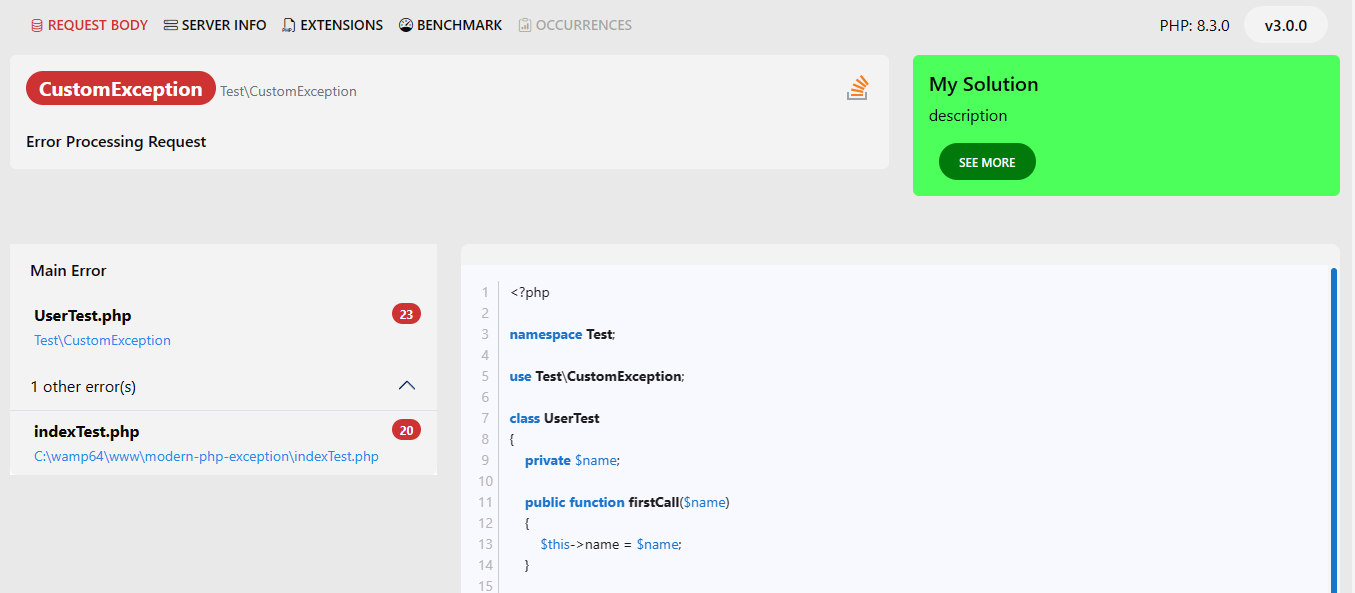Click the public function firstCall line
Viewport: 1355px width, 593px height.
627,502
